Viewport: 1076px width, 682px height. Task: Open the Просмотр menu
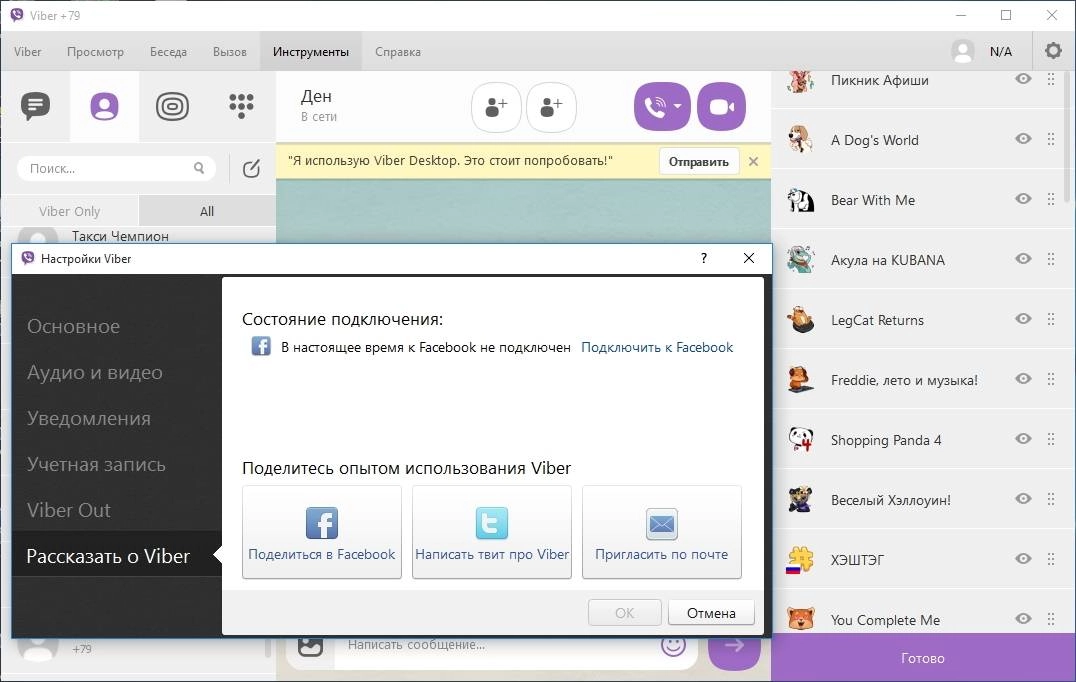coord(95,51)
